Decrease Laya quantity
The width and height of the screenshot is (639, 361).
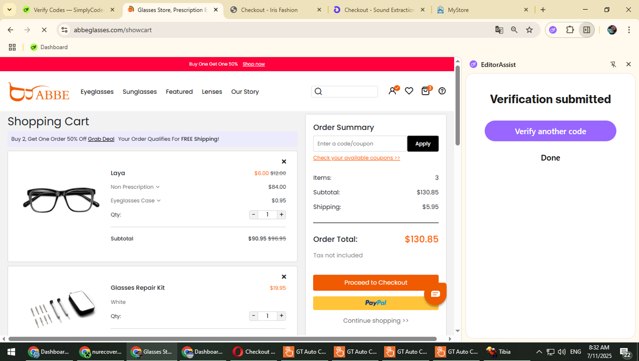[x=253, y=214]
